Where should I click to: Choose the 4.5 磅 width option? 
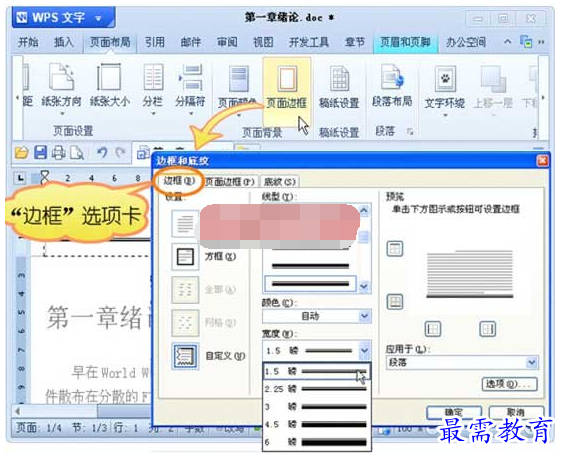point(316,424)
